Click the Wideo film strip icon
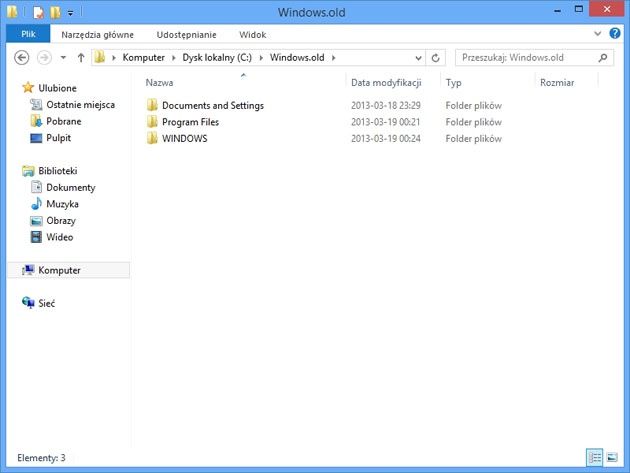 point(36,237)
